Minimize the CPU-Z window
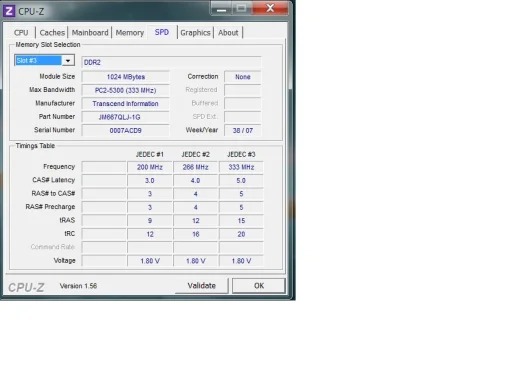Image resolution: width=512 pixels, height=384 pixels. 221,8
